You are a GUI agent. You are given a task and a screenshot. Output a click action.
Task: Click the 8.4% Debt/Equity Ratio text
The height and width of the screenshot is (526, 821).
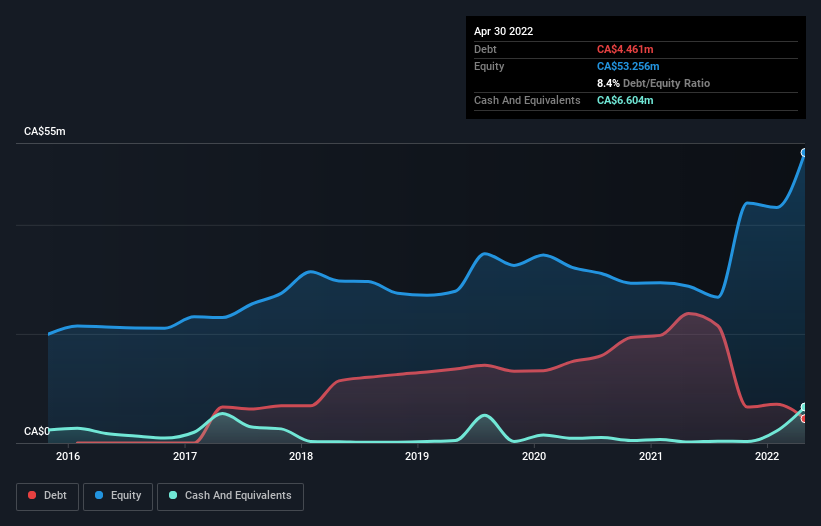(x=653, y=83)
